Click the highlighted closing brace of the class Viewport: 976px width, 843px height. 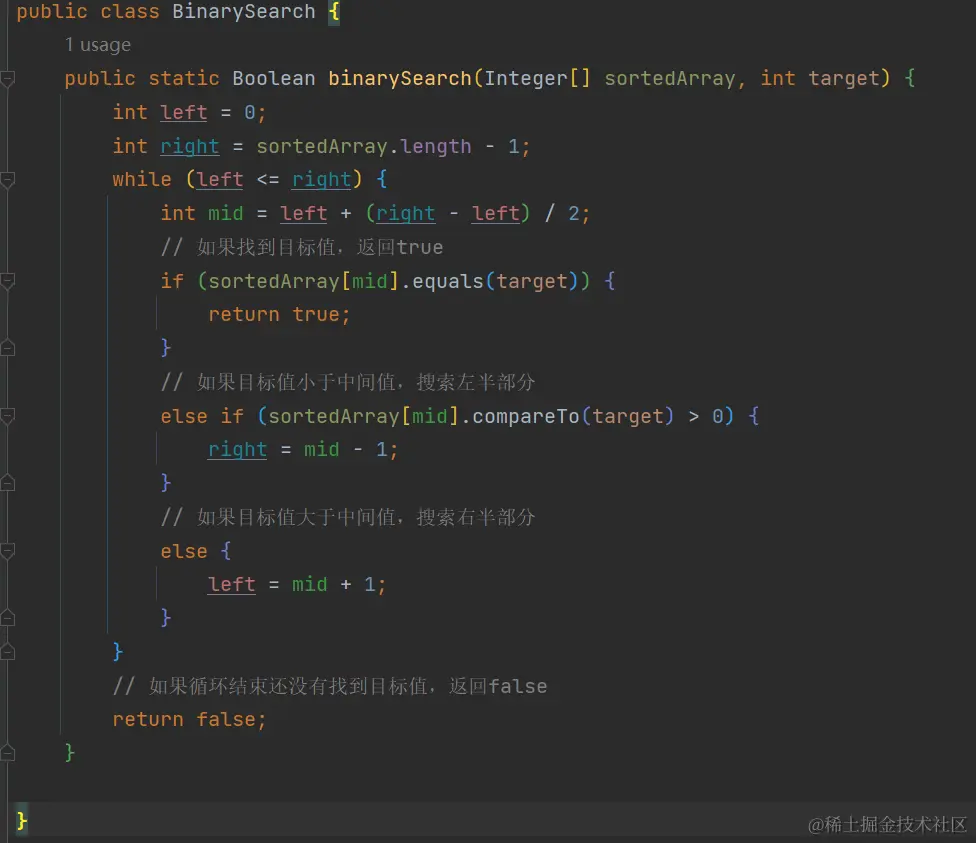(22, 821)
